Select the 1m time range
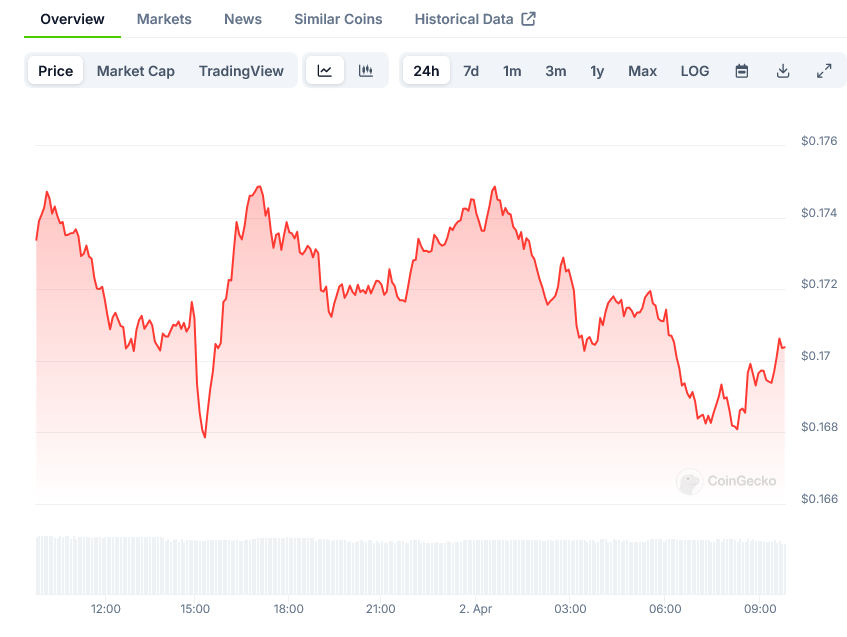This screenshot has height=637, width=847. (x=512, y=71)
